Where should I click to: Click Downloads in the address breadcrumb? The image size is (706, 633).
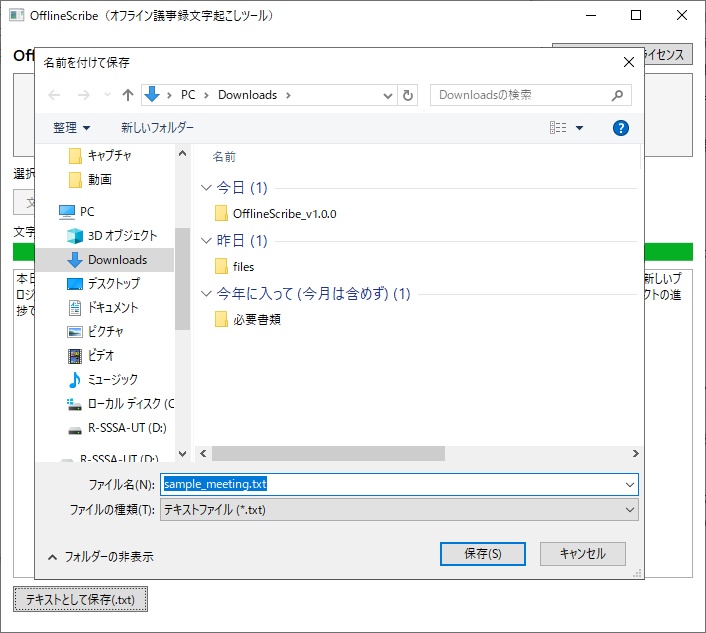tap(247, 95)
